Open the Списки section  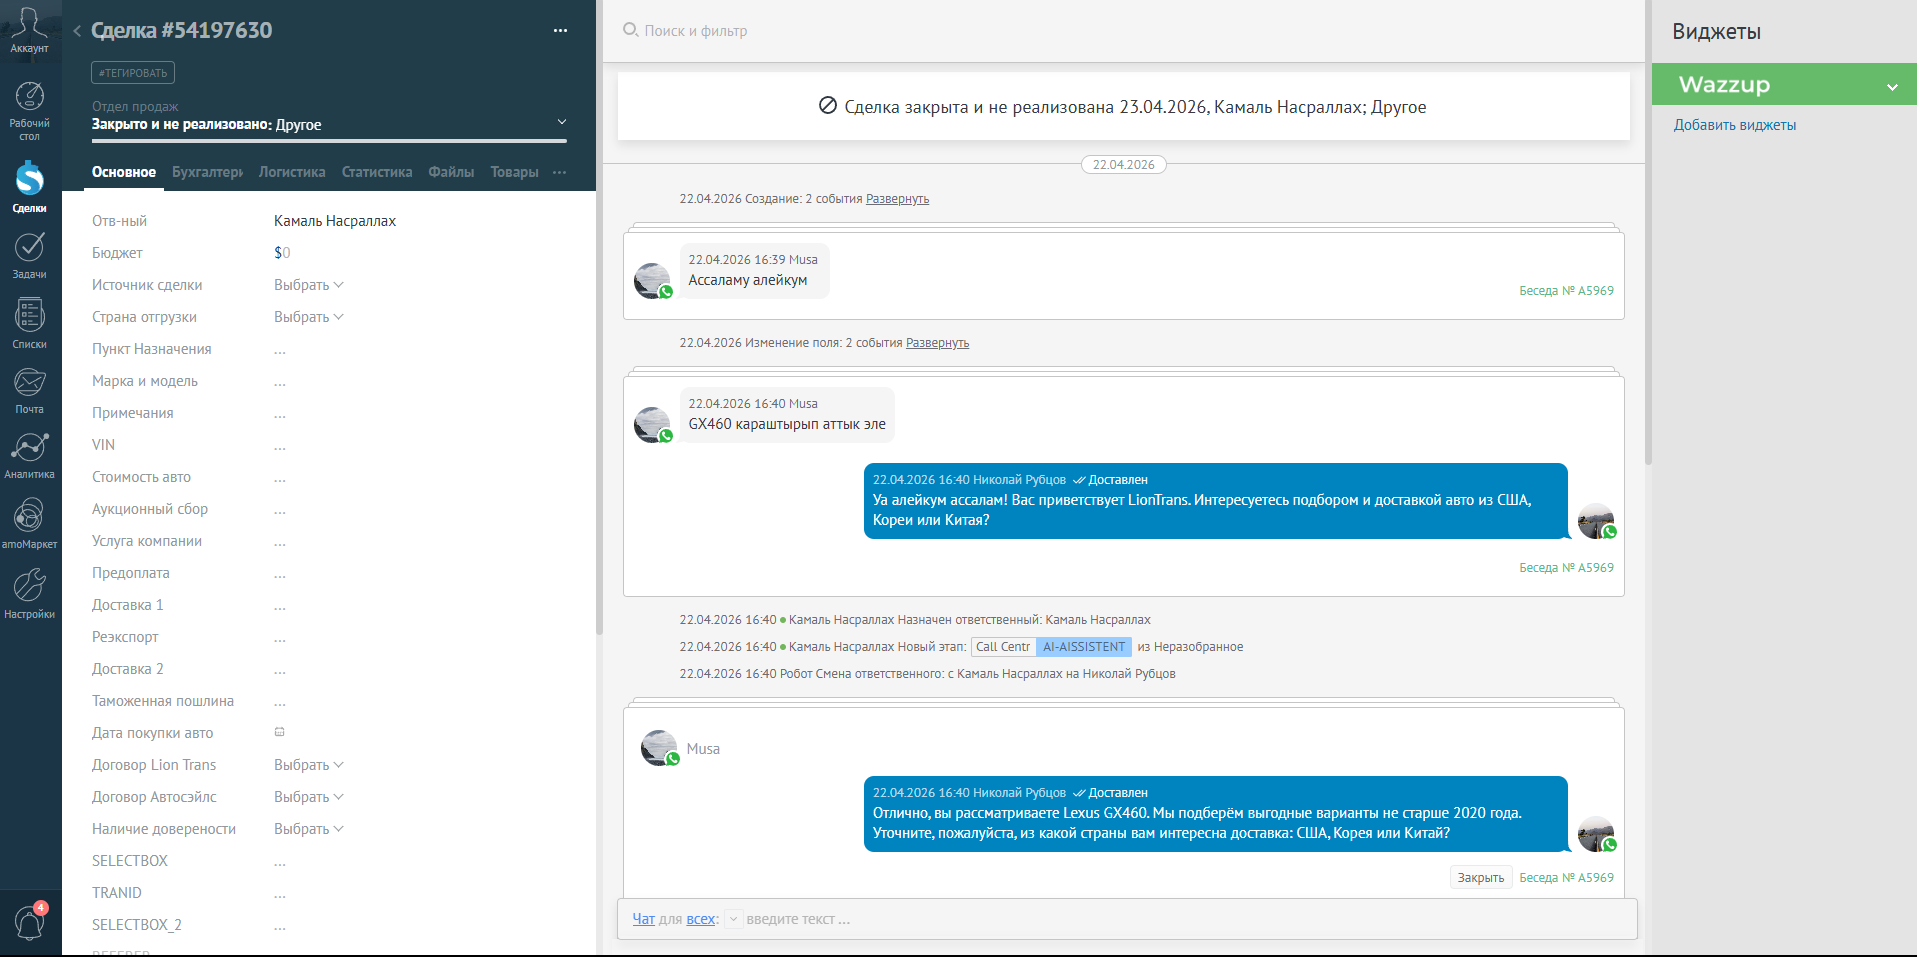coord(29,324)
